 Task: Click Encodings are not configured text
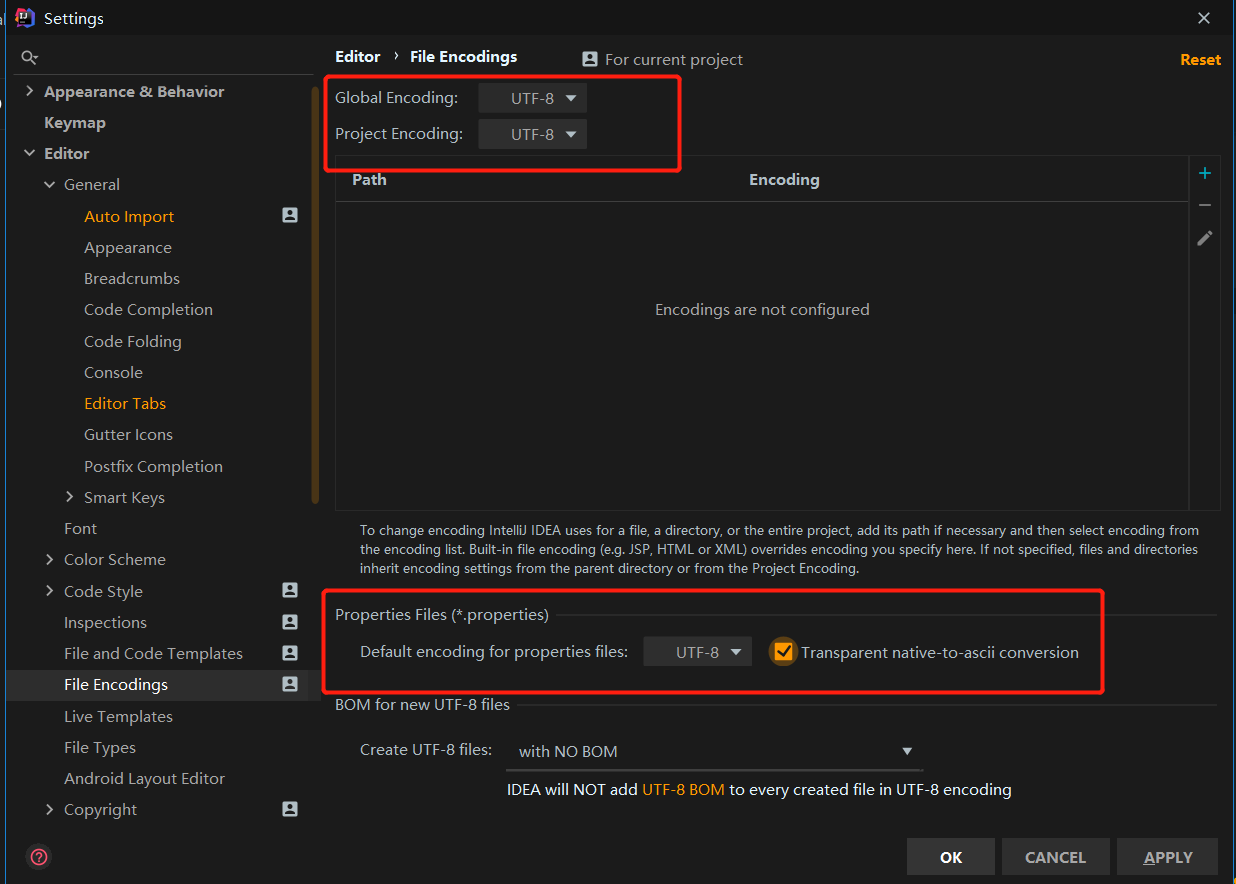762,309
